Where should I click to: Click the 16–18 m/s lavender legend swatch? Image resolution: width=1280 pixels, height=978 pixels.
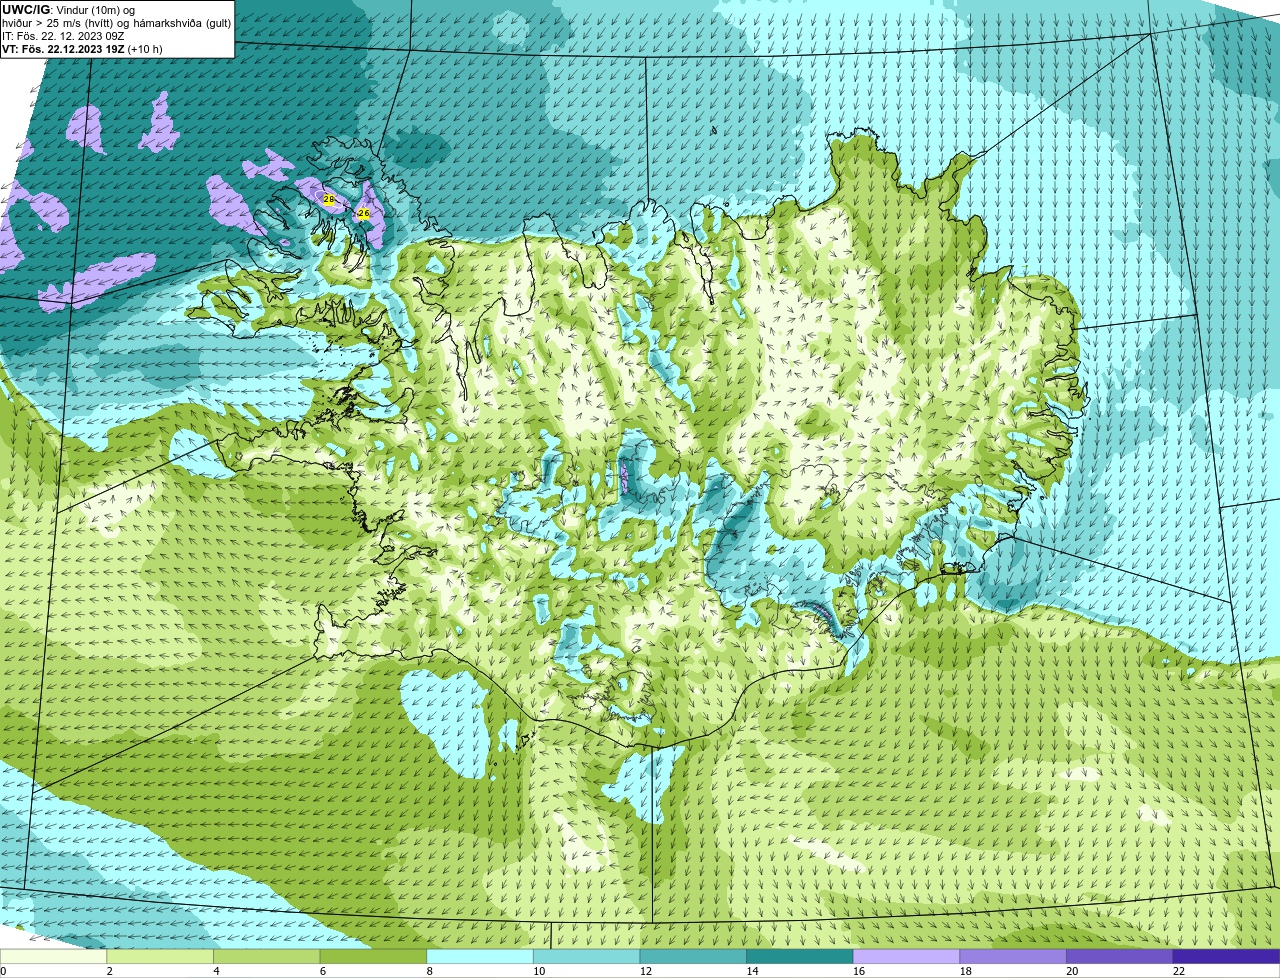tap(906, 957)
